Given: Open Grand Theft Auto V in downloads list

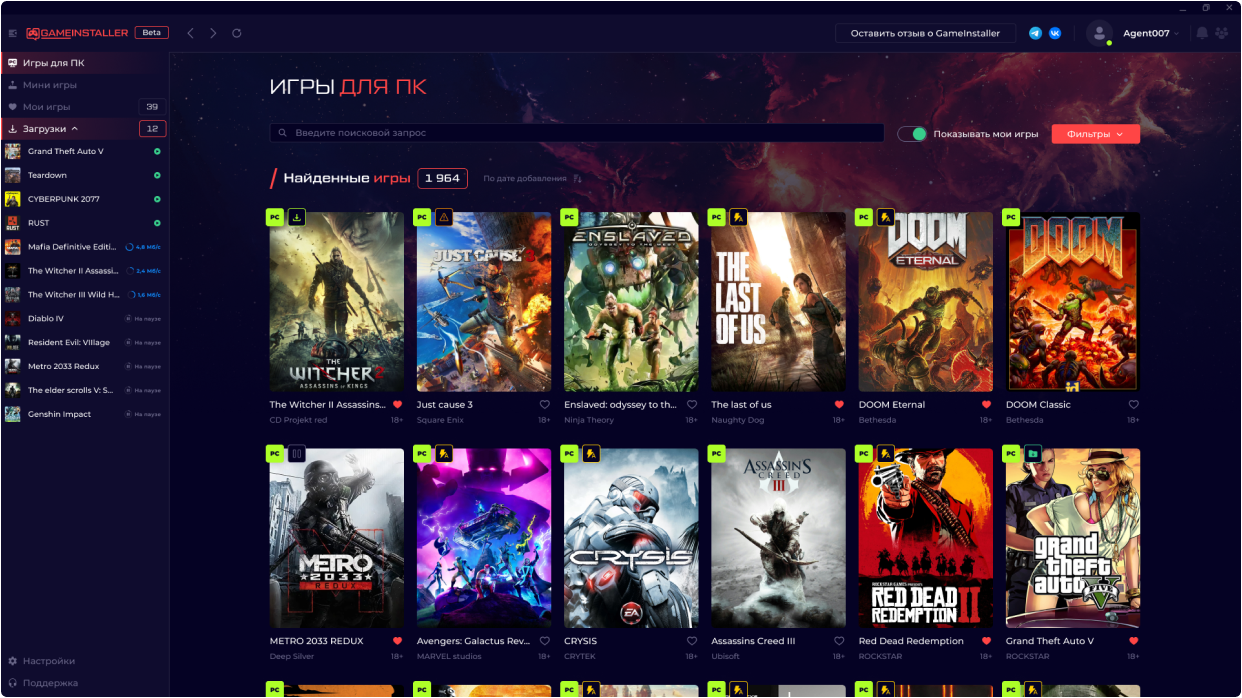Looking at the screenshot, I should [85, 151].
